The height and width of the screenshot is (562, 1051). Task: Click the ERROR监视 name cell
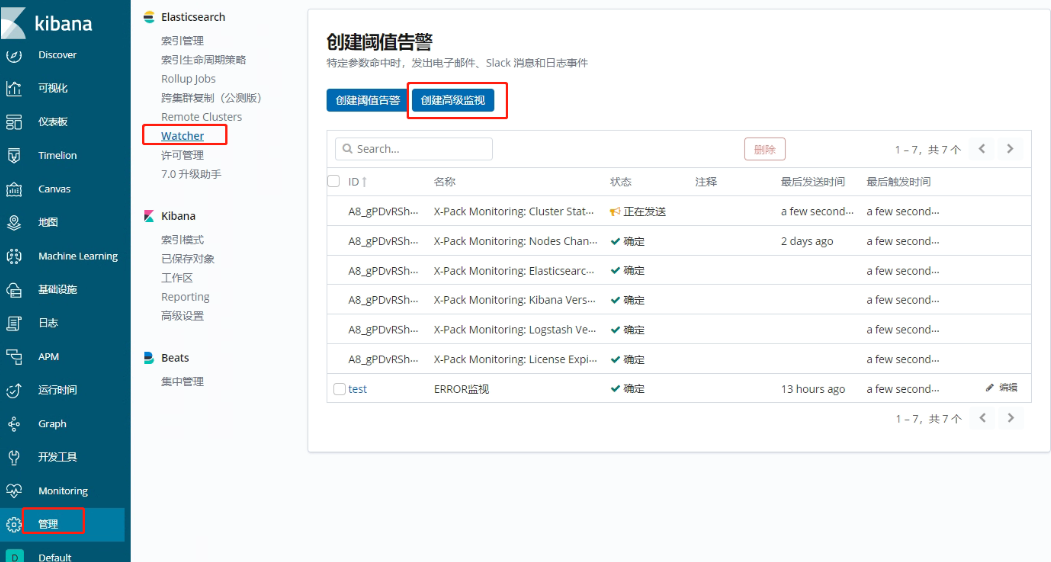(x=461, y=389)
